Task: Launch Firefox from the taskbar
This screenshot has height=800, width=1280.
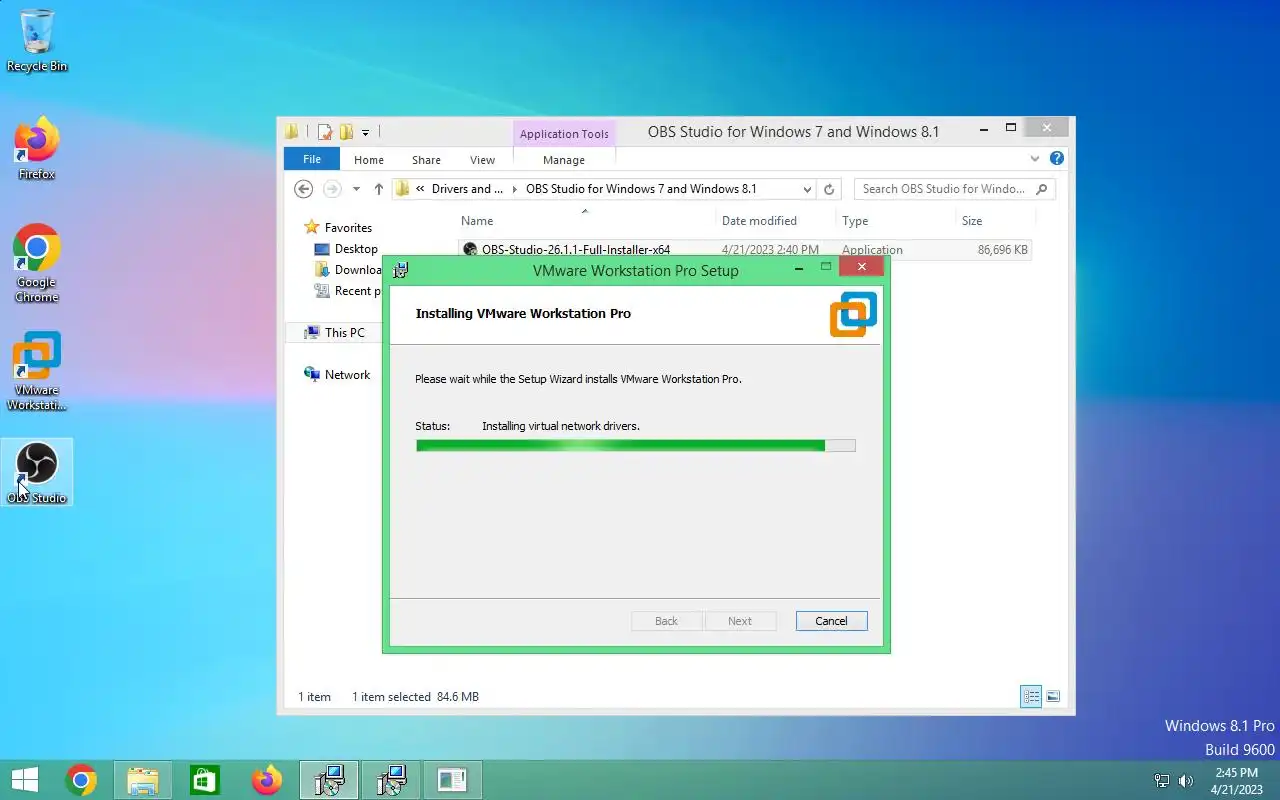Action: click(267, 780)
